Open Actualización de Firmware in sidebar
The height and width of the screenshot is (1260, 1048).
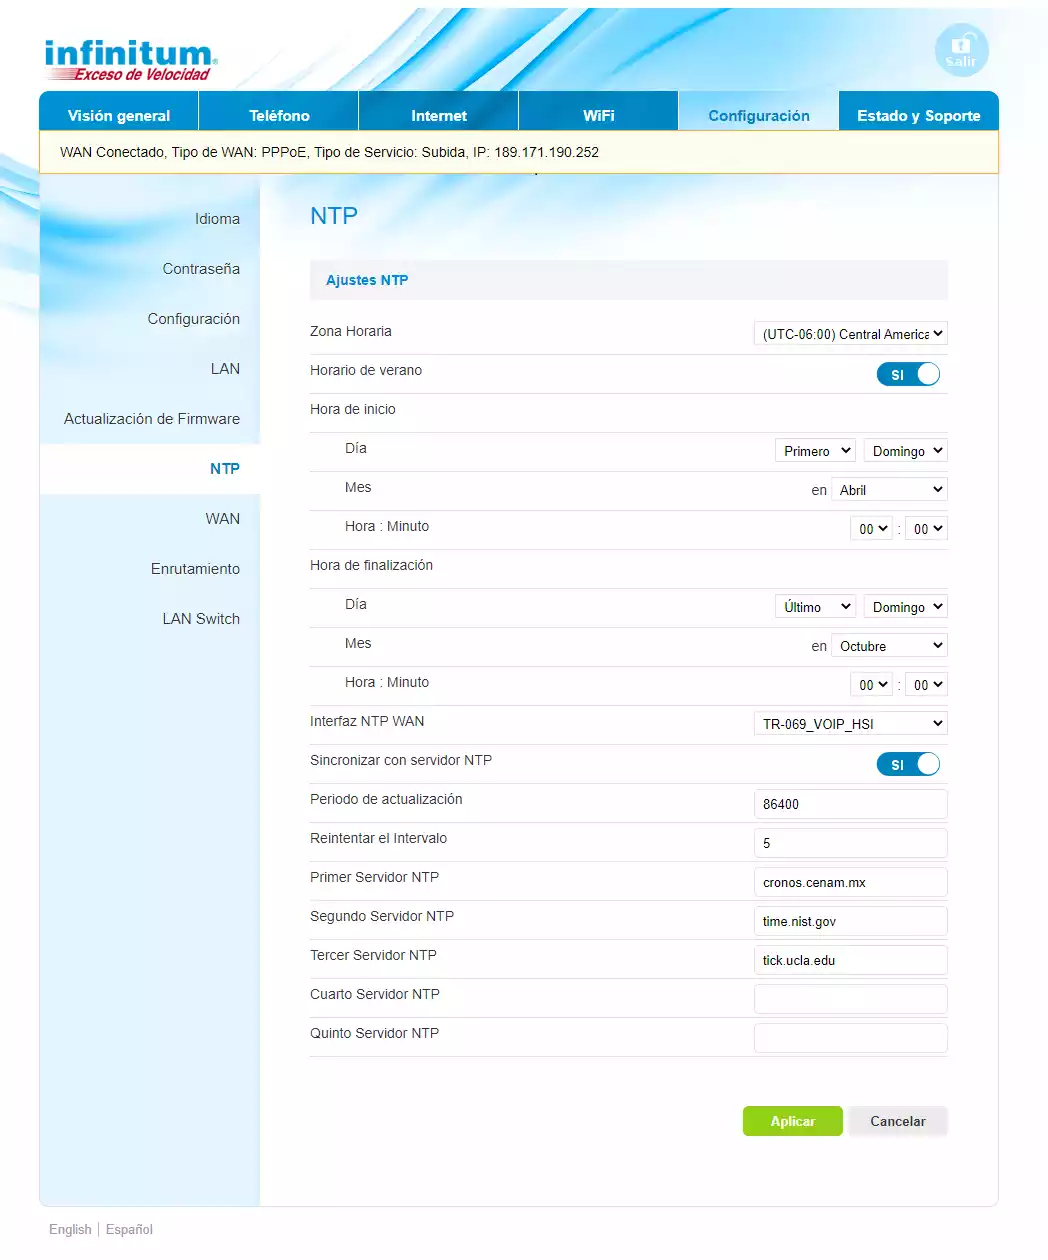[152, 419]
